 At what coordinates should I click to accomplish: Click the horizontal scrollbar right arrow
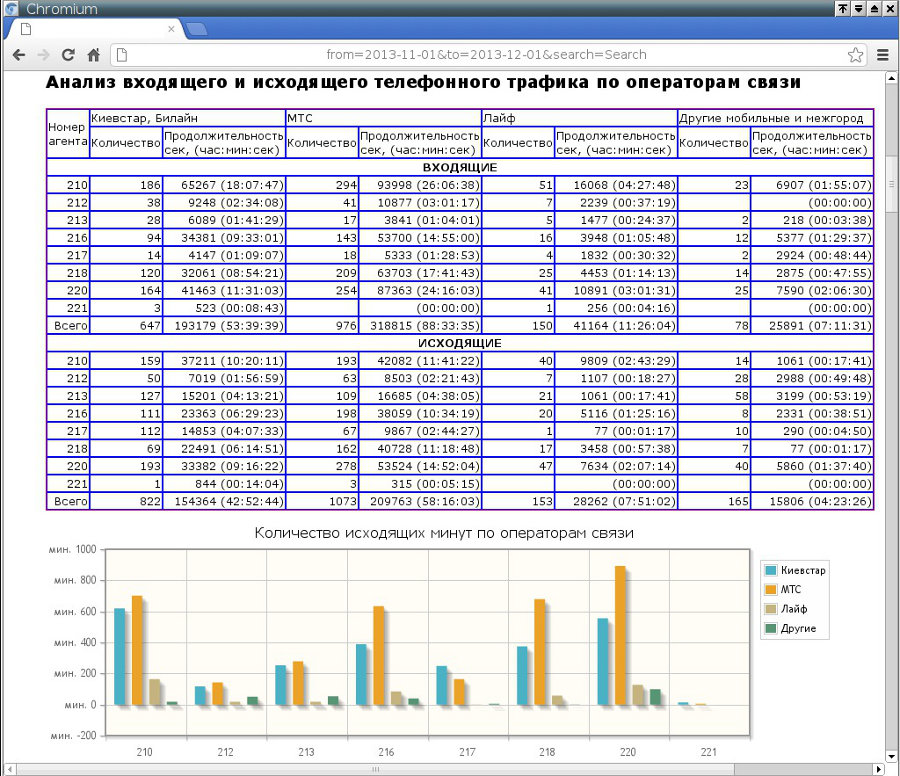tap(877, 769)
